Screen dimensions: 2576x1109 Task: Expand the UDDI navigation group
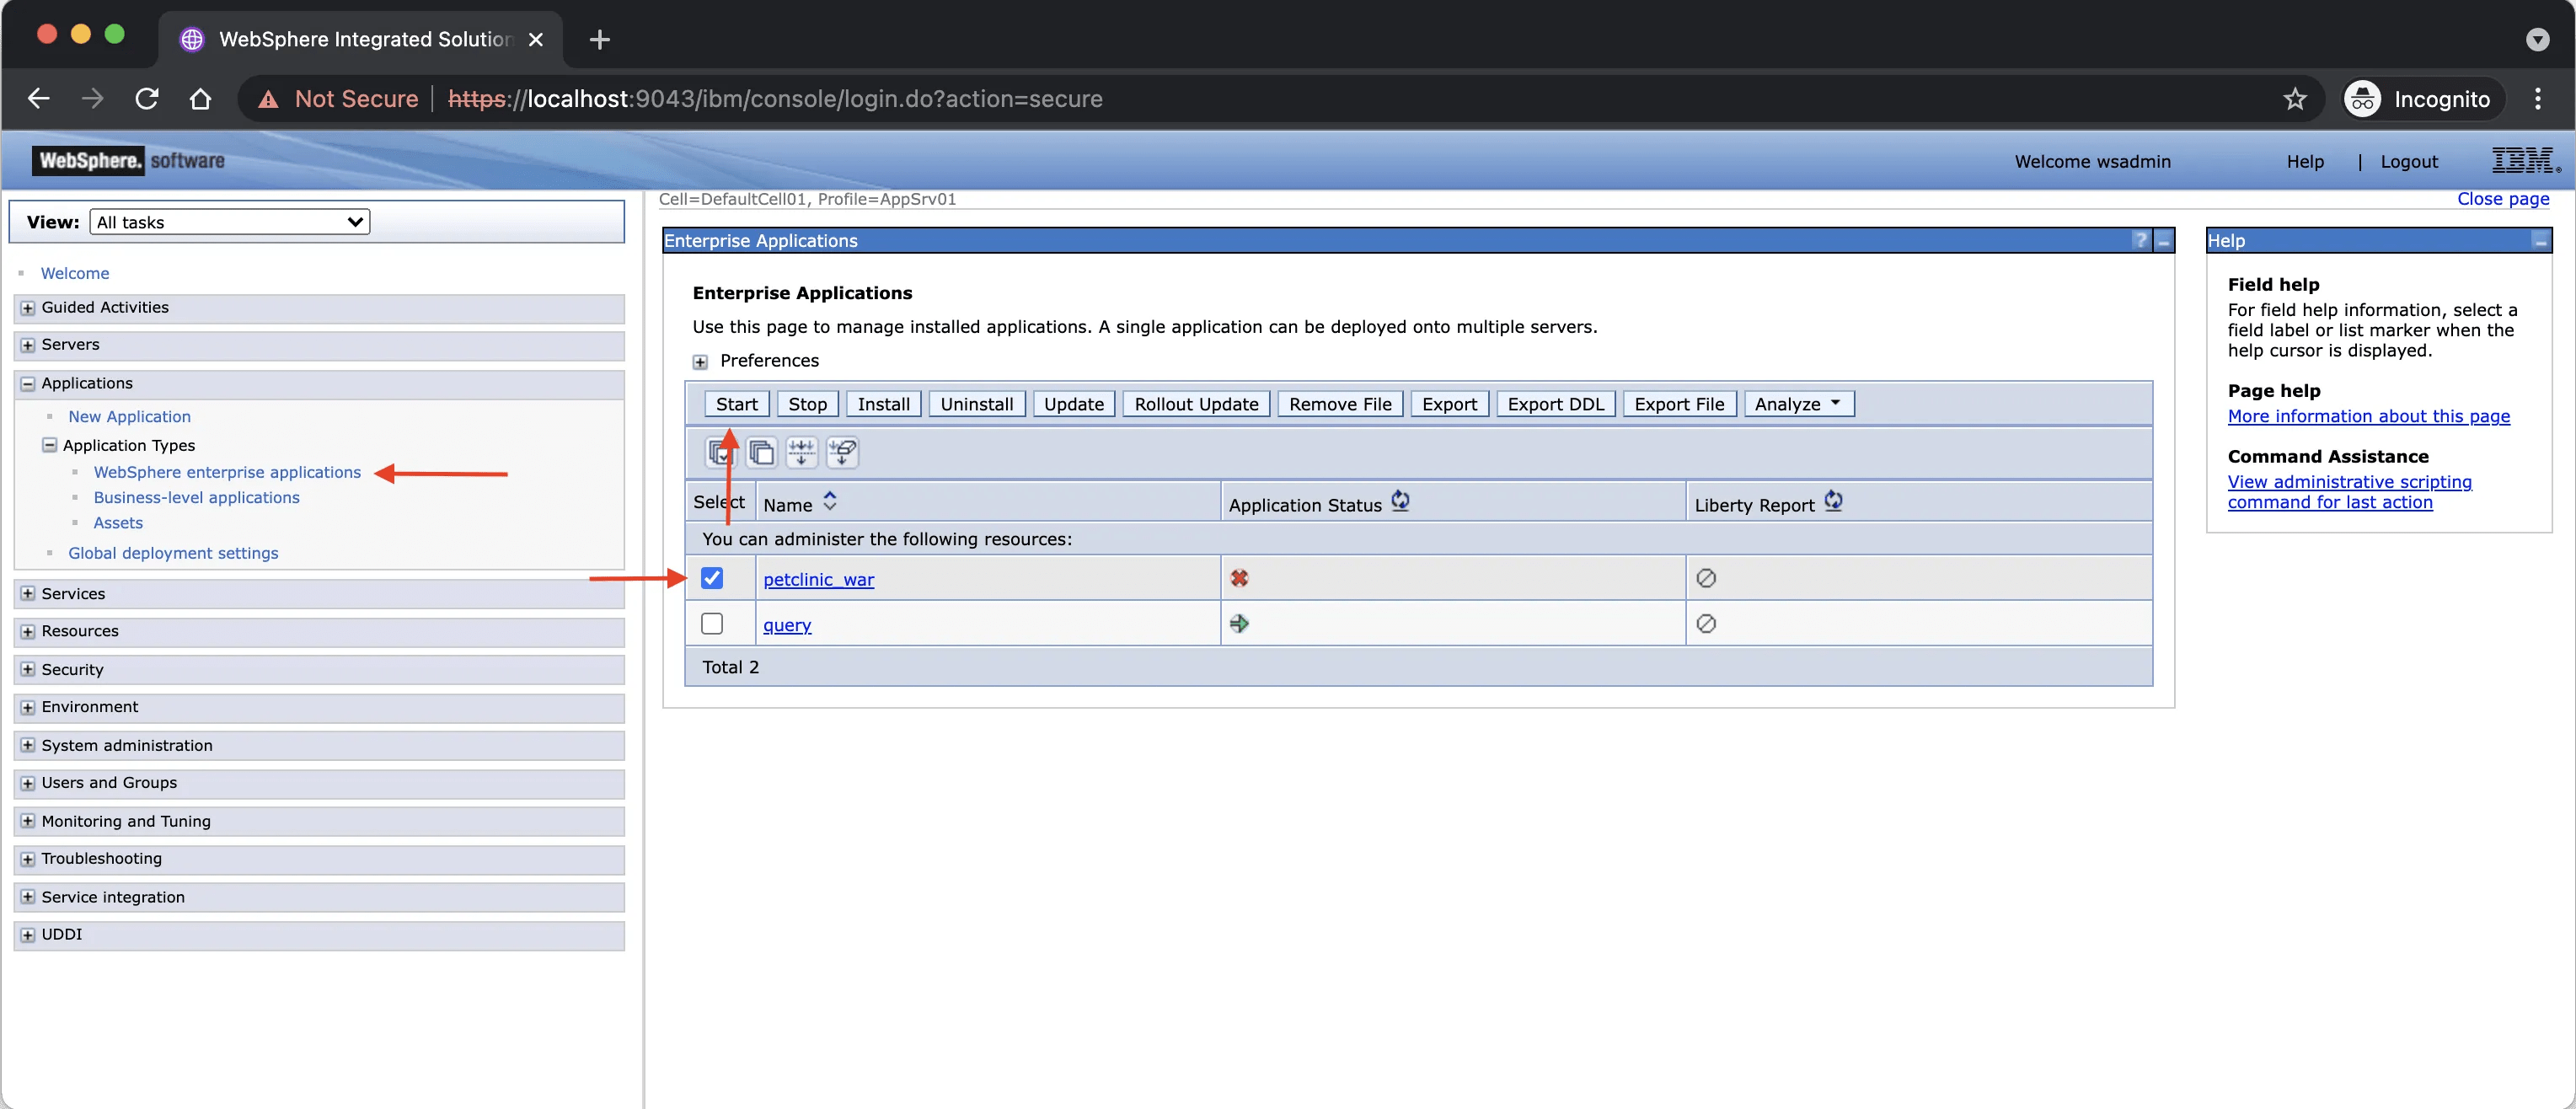coord(28,935)
